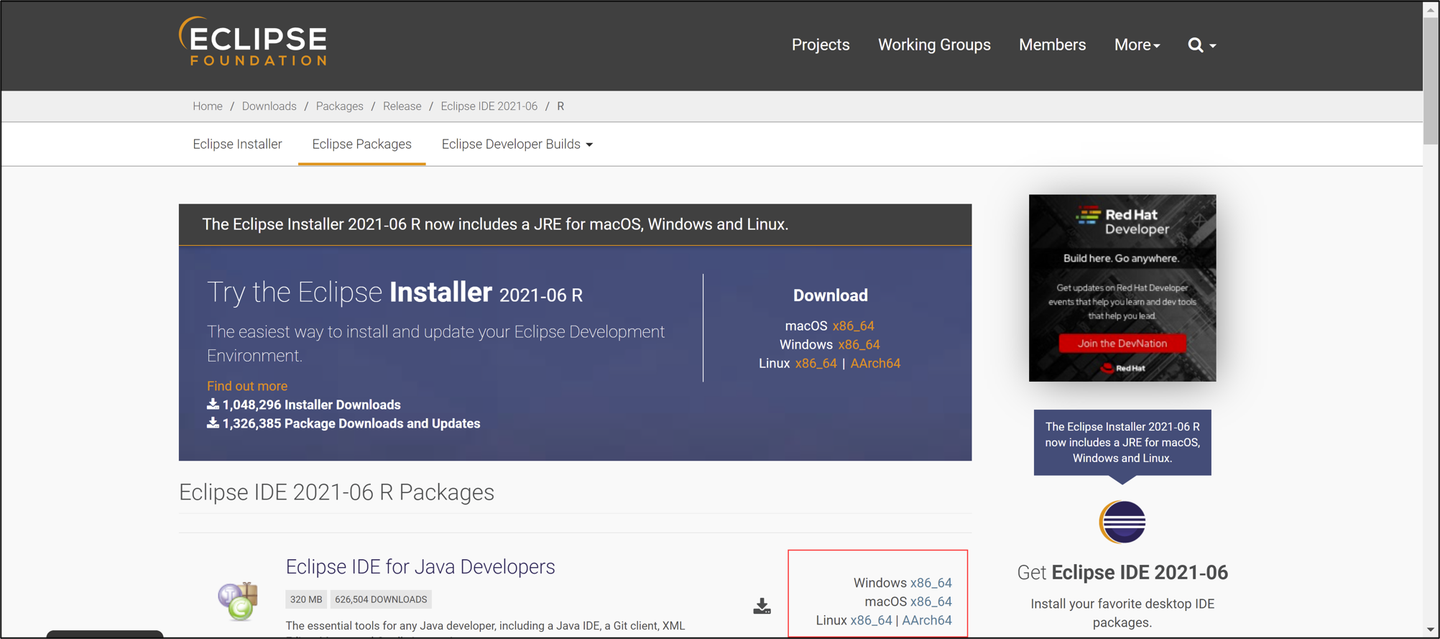
Task: Open the Projects menu item
Action: tap(820, 45)
